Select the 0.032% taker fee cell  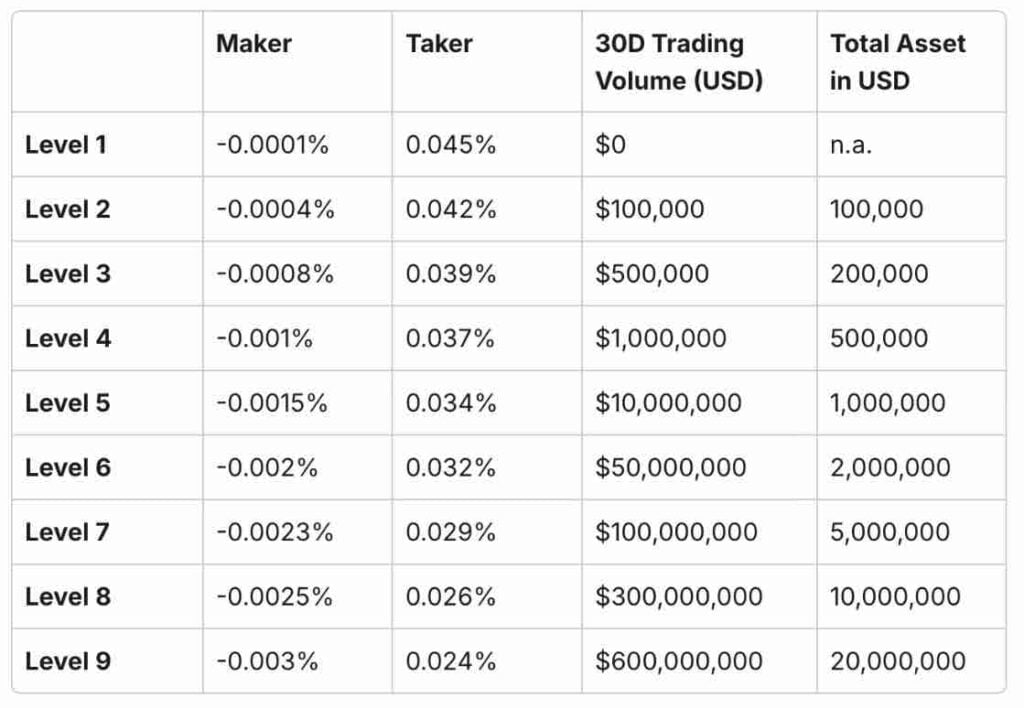(x=451, y=468)
